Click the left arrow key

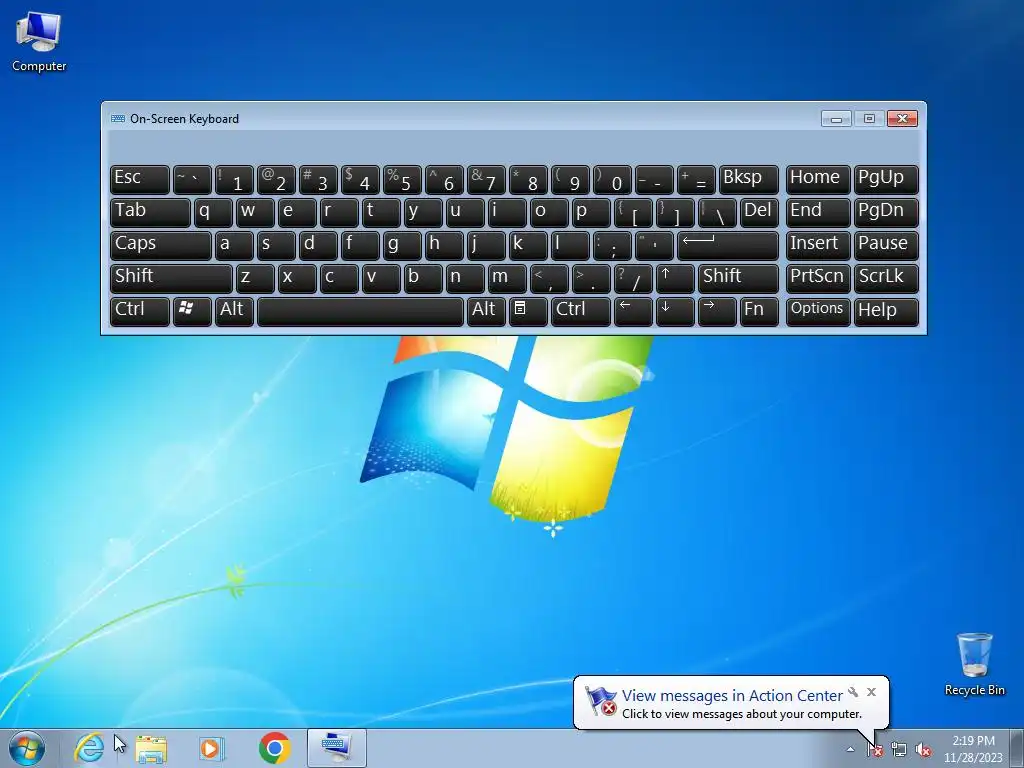(633, 311)
